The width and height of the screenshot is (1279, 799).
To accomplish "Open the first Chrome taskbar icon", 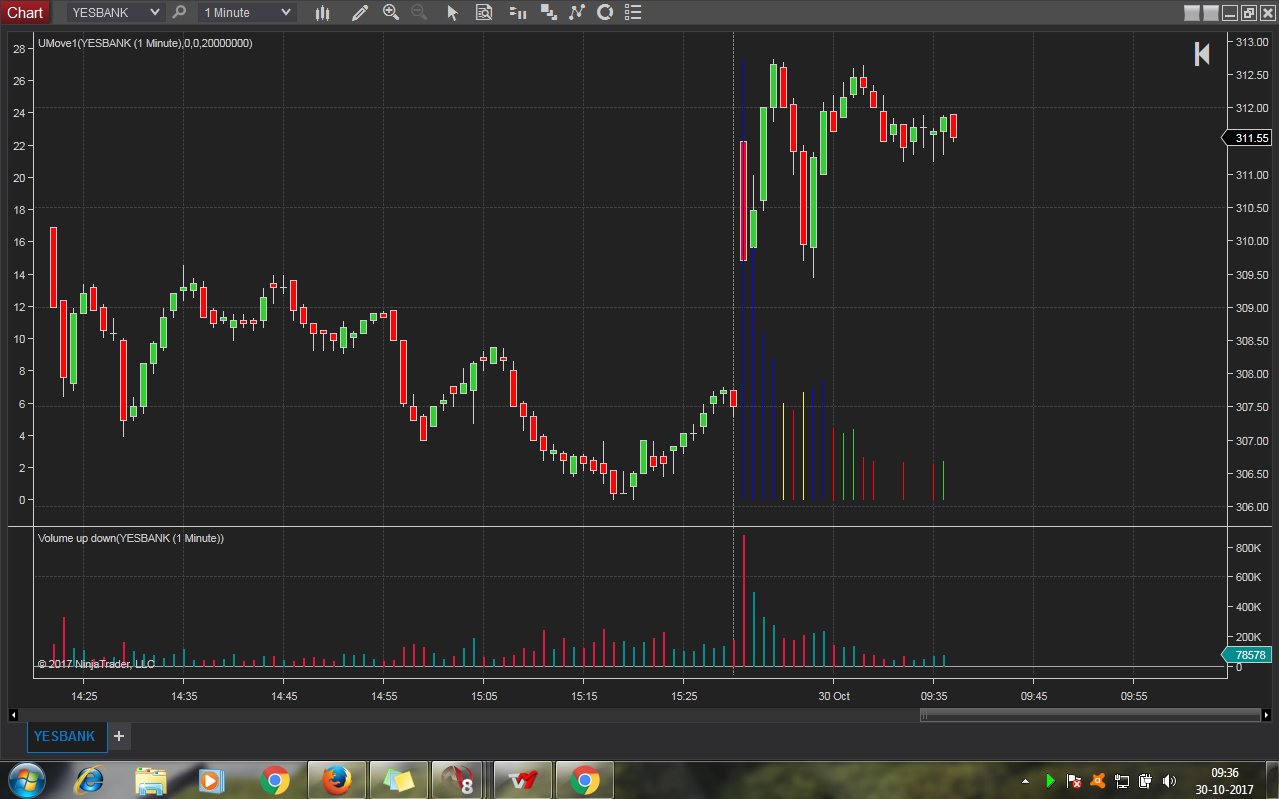I will pos(275,780).
